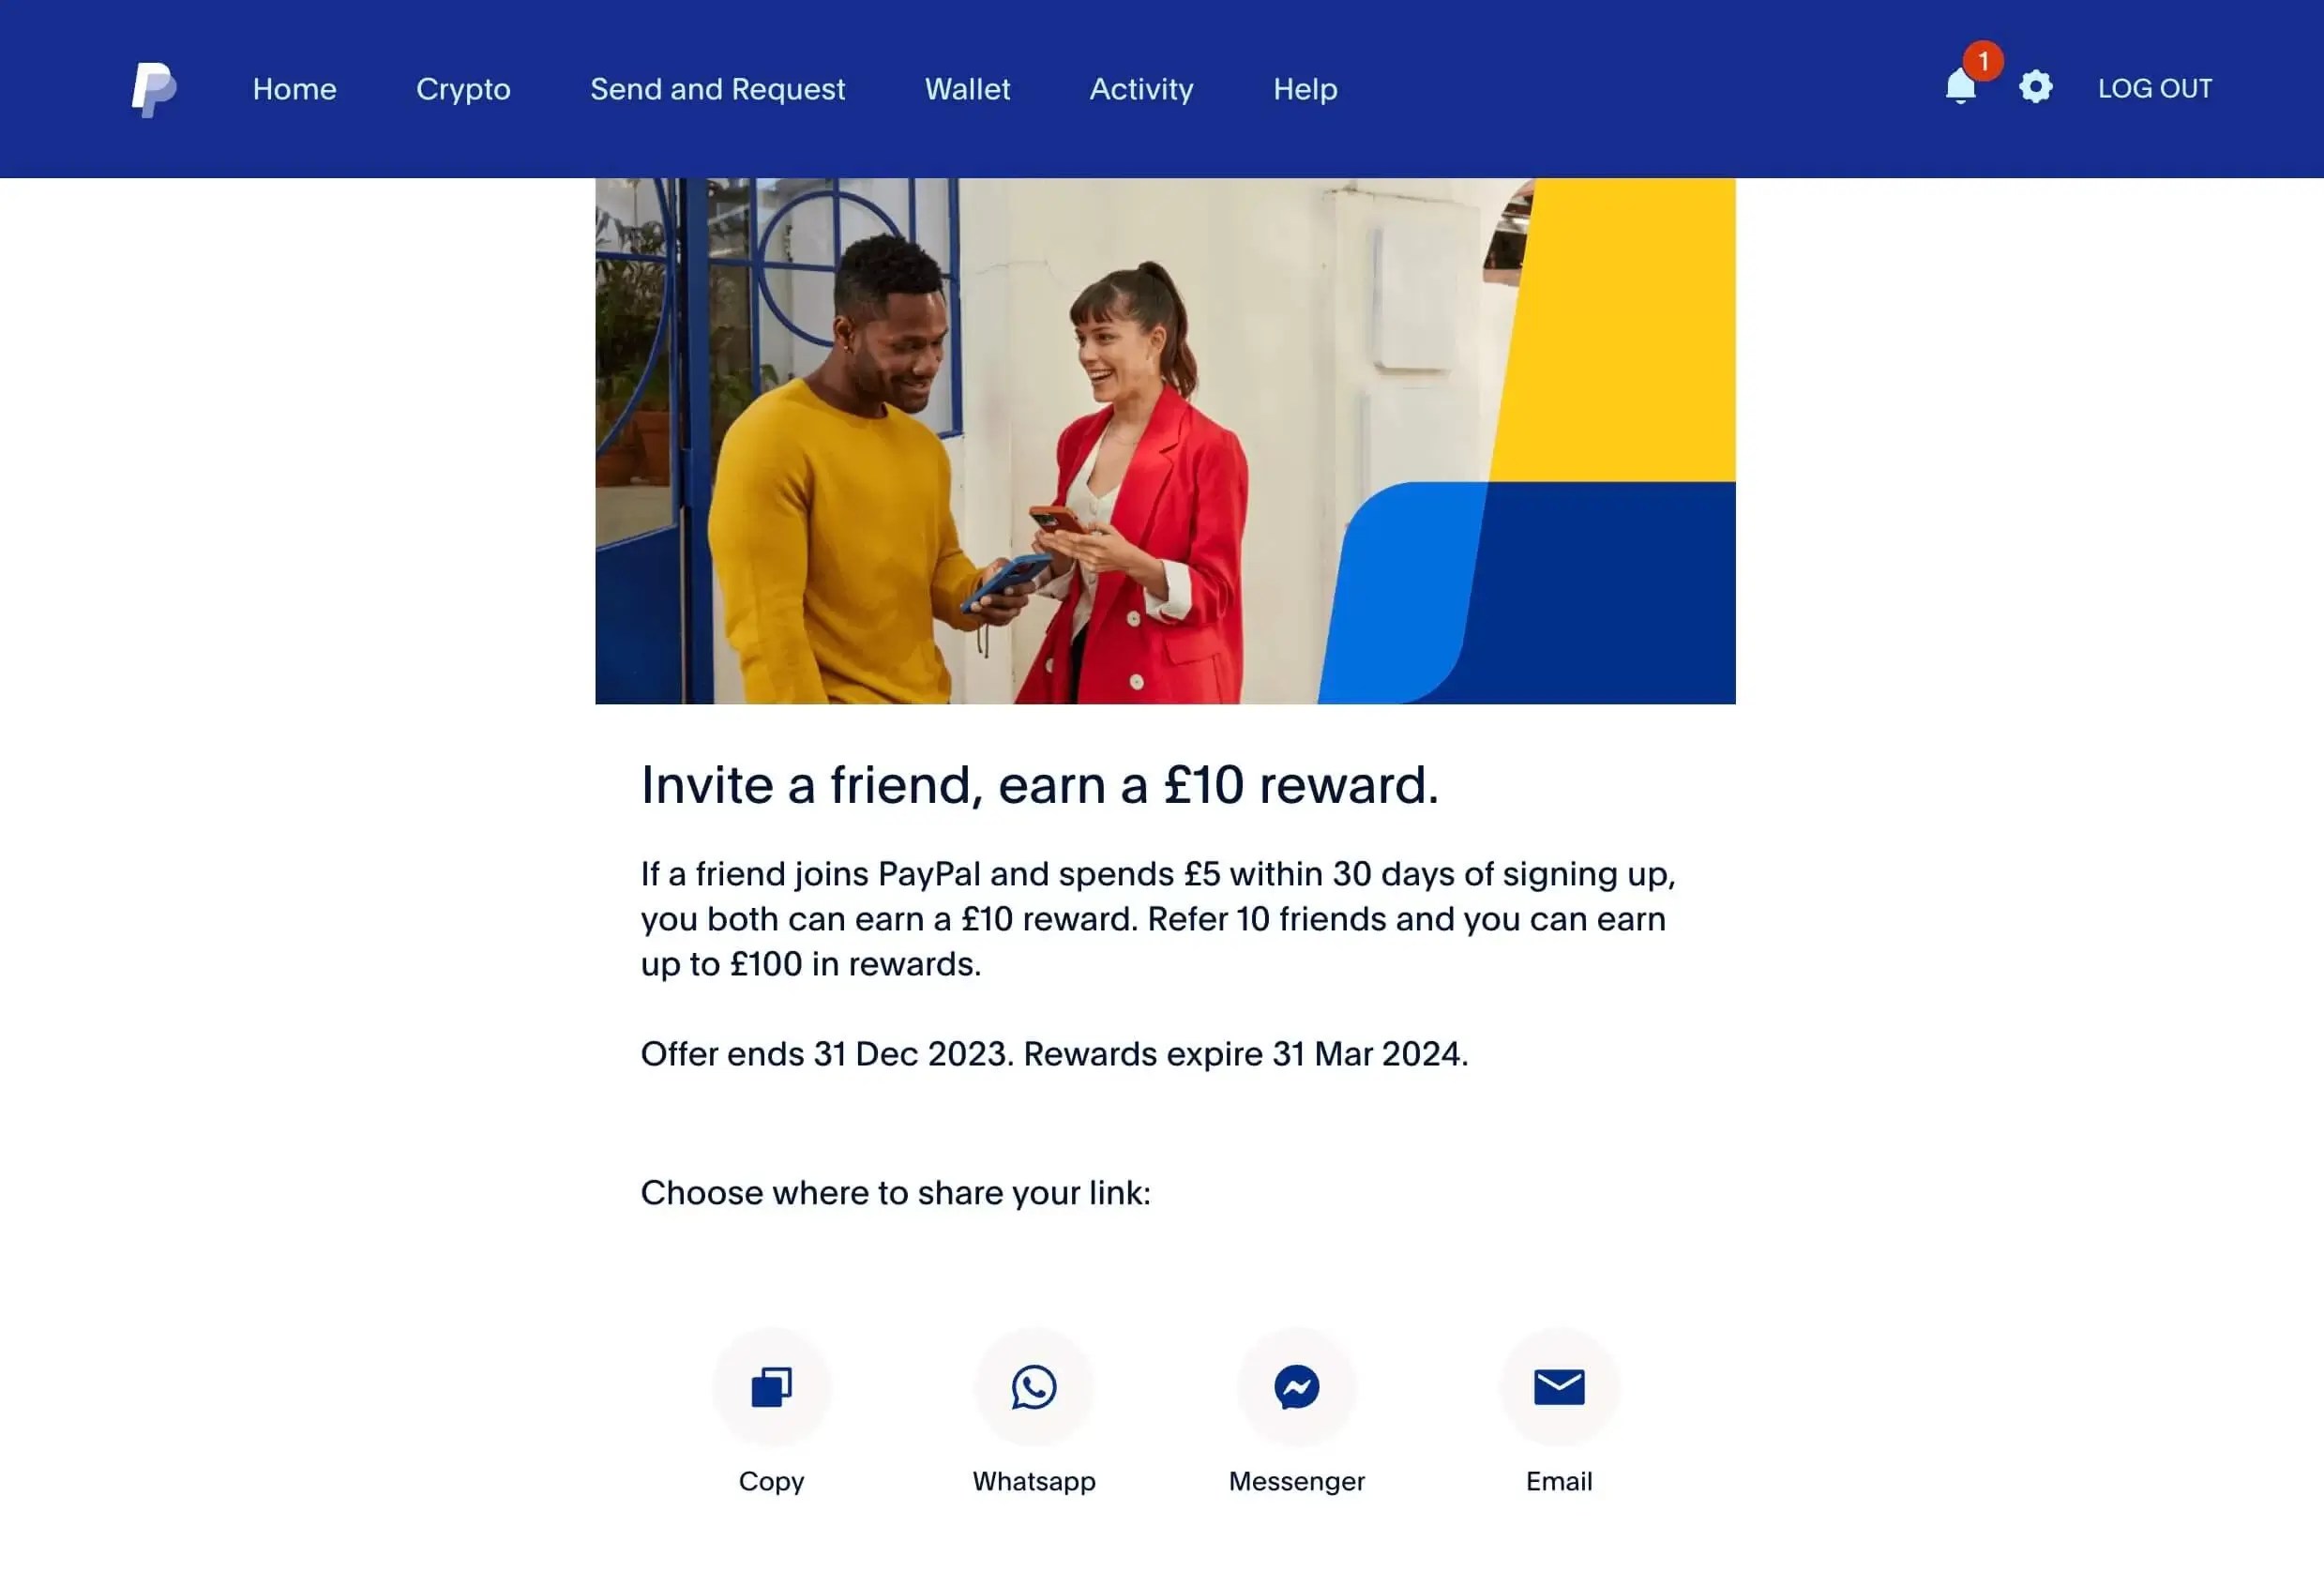The height and width of the screenshot is (1587, 2324).
Task: Click the settings gear icon
Action: pyautogui.click(x=2036, y=88)
